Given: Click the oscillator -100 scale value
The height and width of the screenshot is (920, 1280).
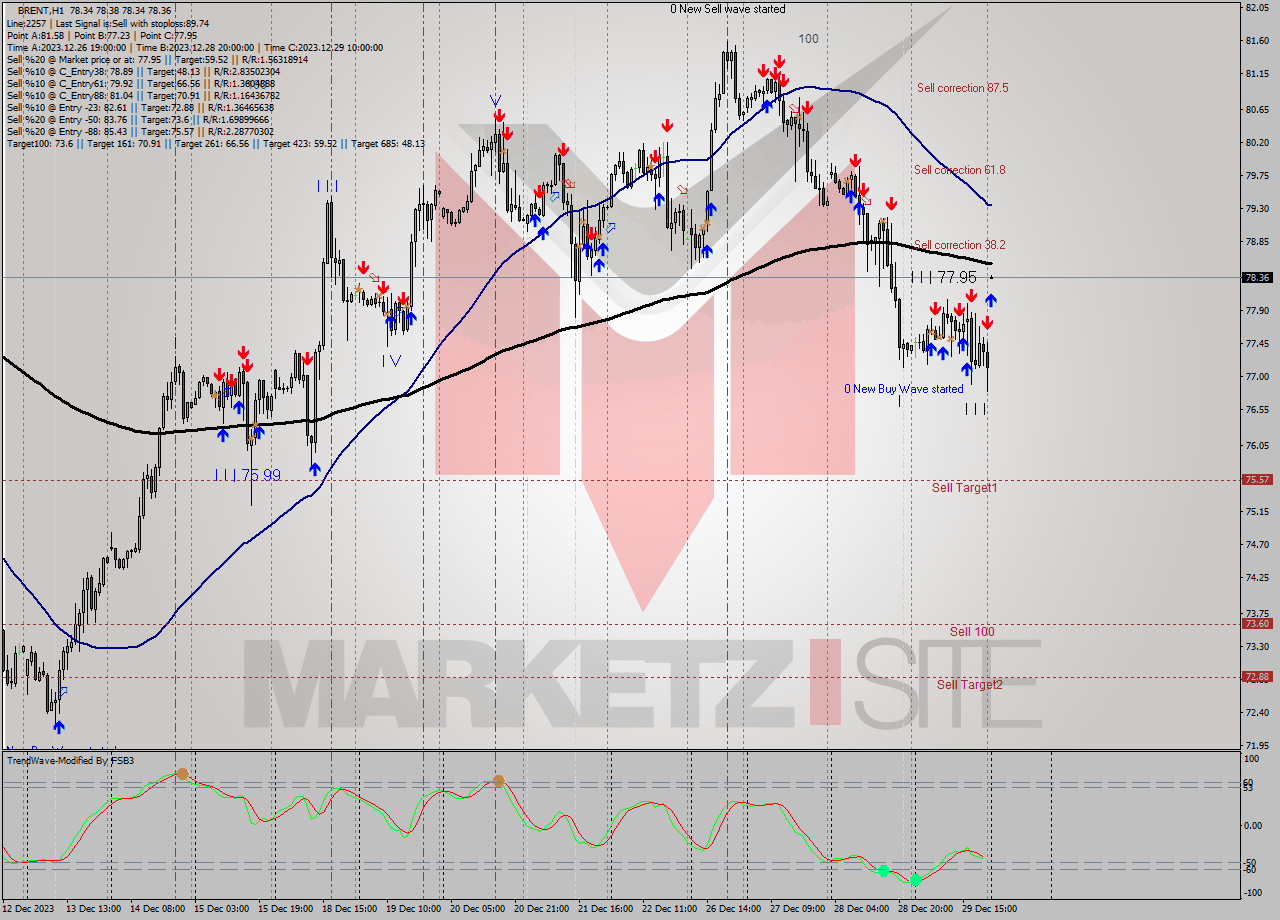Looking at the screenshot, I should pos(1253,891).
